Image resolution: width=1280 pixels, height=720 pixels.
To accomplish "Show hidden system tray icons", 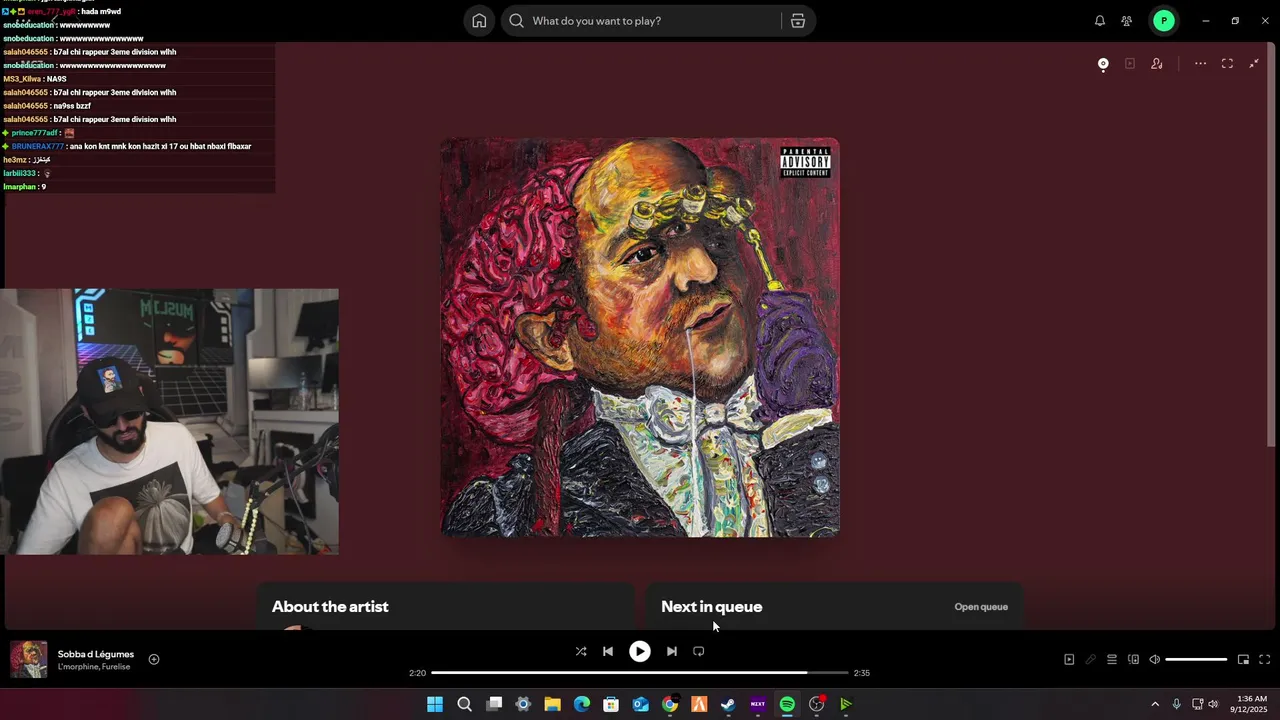I will (1155, 705).
